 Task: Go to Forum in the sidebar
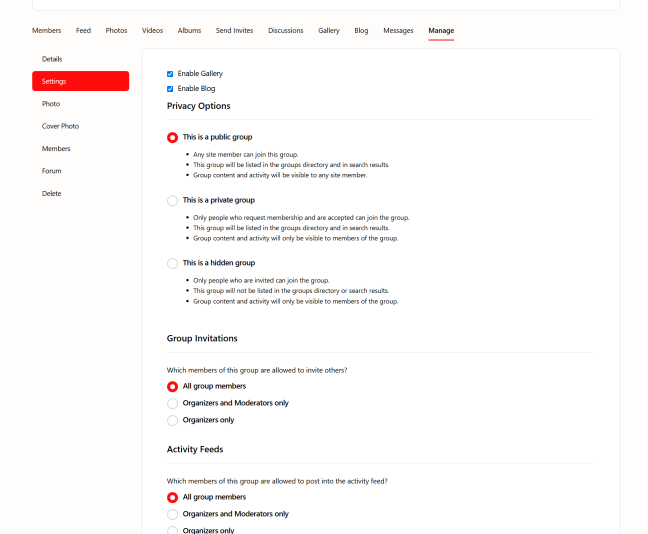(x=51, y=171)
